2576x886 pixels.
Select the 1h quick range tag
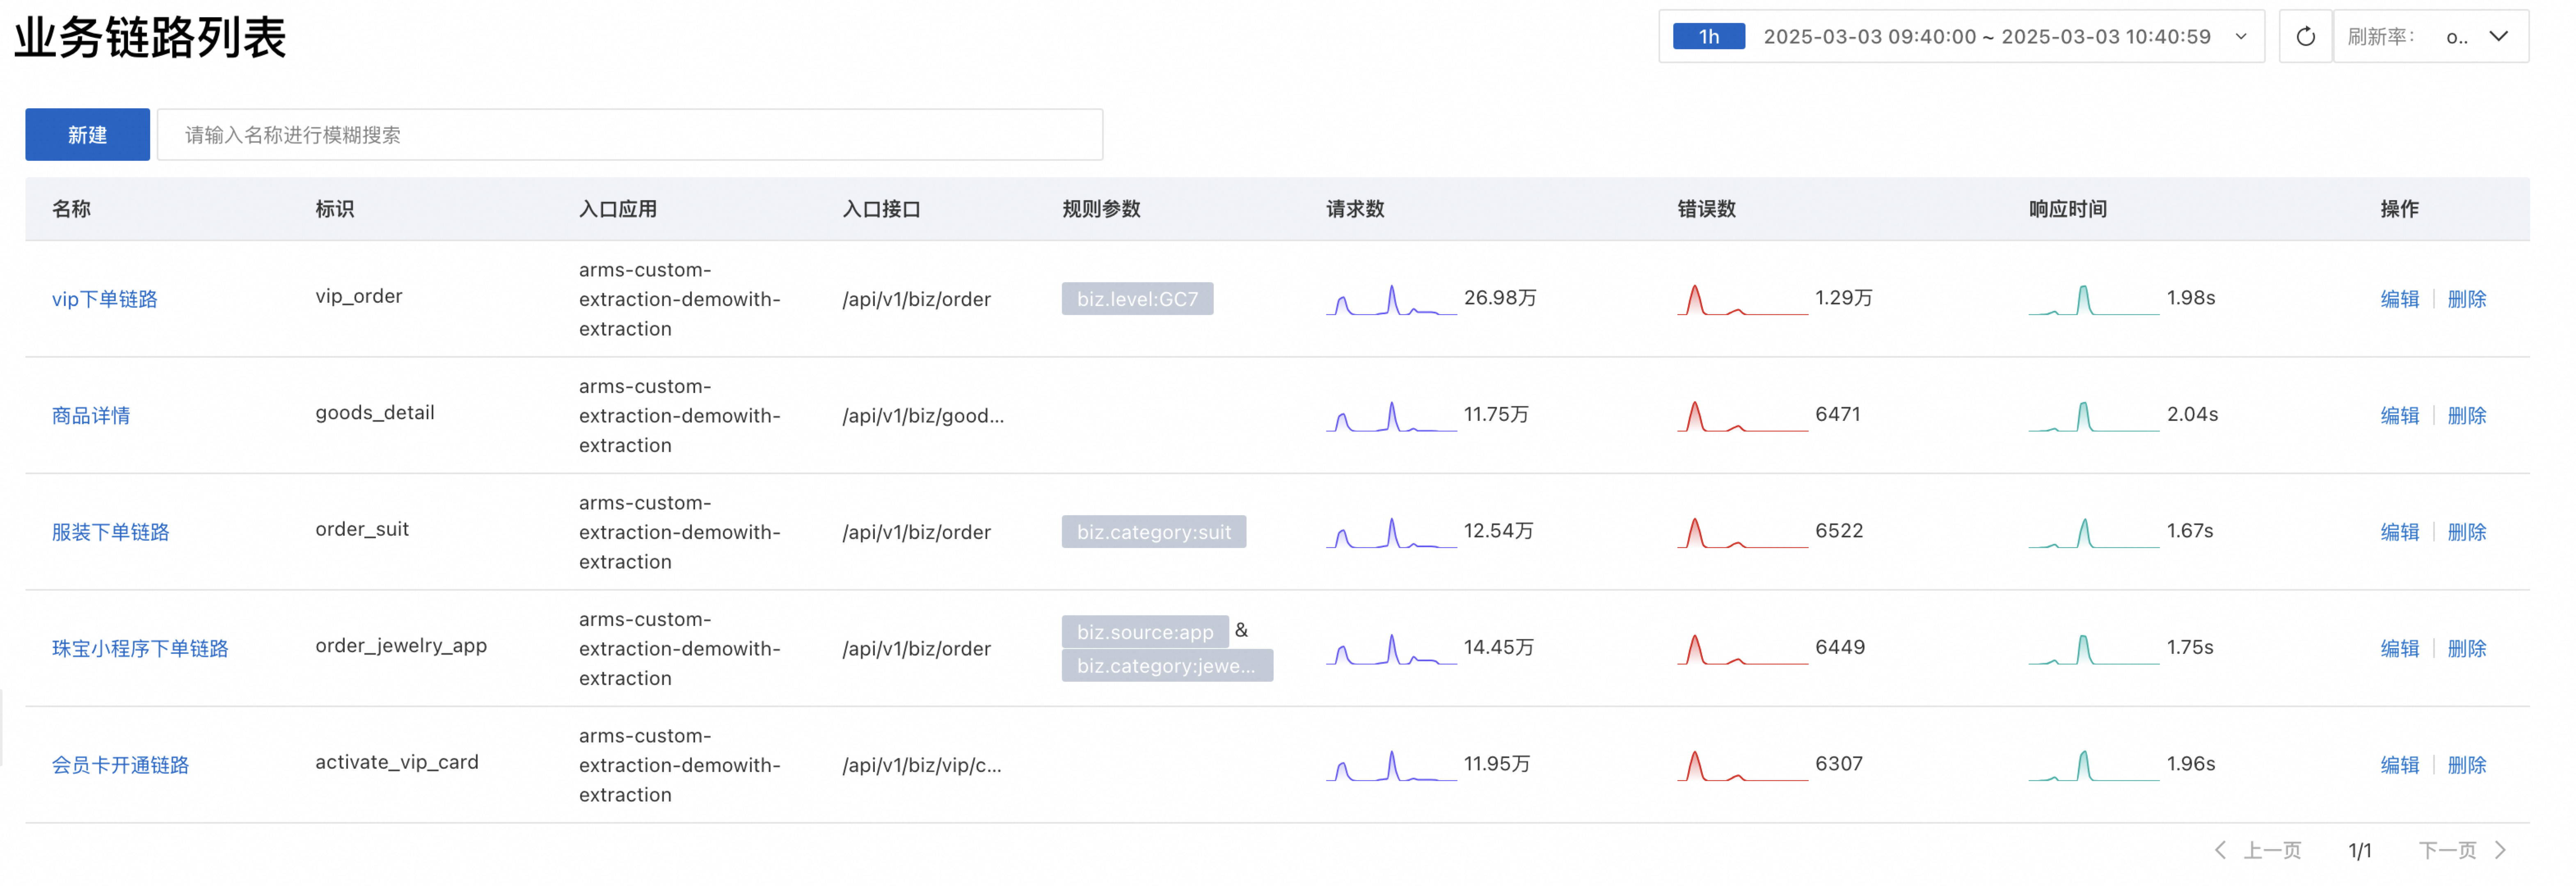tap(1708, 37)
